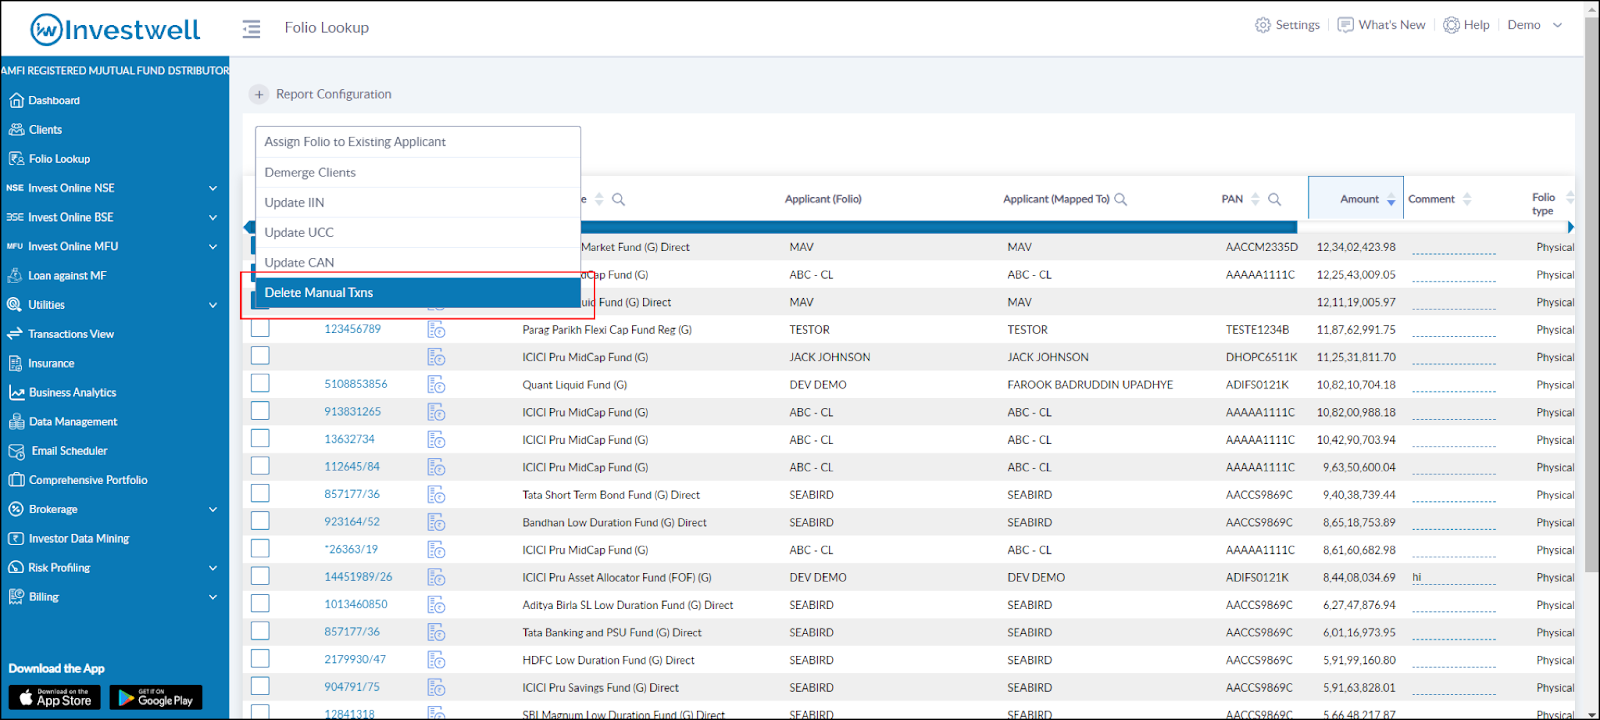Open the Demo user dropdown
The image size is (1600, 720).
pos(1535,25)
